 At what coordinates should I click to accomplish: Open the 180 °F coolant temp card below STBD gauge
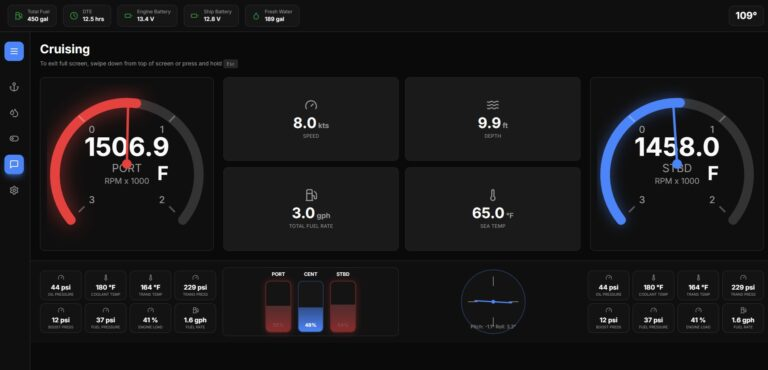click(653, 285)
